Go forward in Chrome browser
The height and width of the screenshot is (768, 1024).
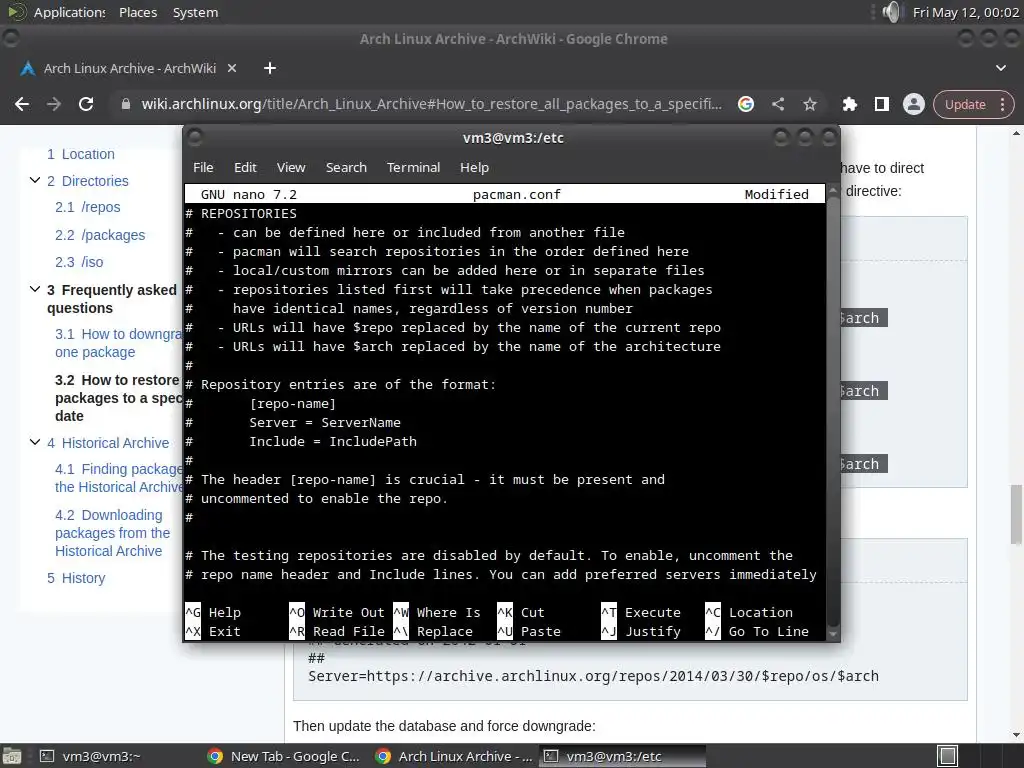tap(54, 104)
